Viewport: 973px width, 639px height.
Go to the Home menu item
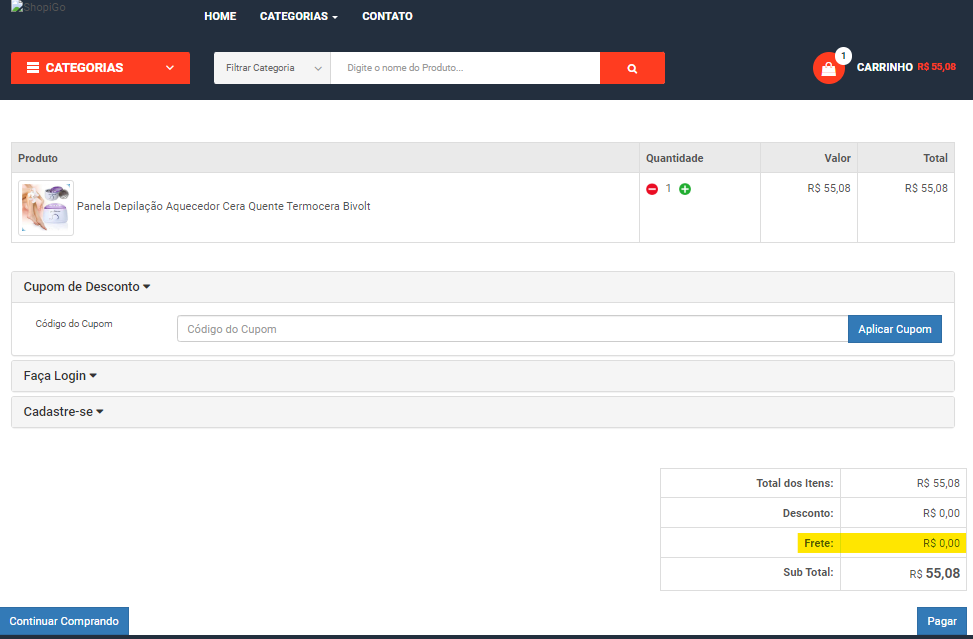point(220,16)
